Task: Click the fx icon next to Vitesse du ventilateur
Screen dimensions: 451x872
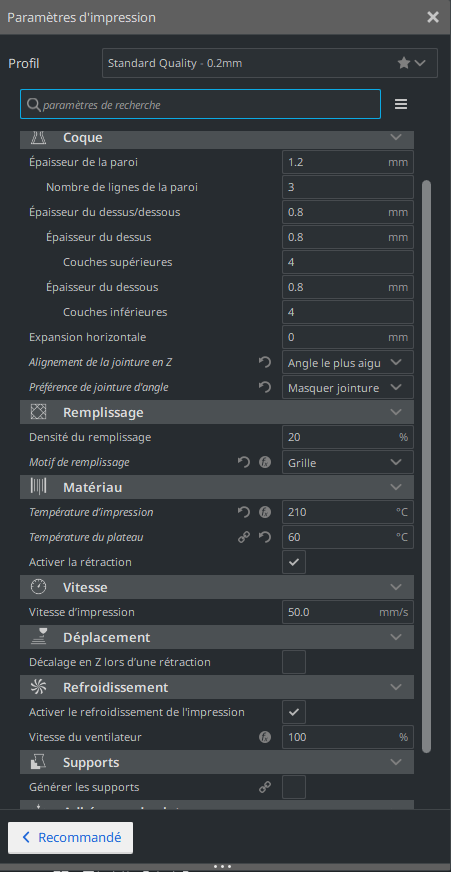Action: pos(265,737)
